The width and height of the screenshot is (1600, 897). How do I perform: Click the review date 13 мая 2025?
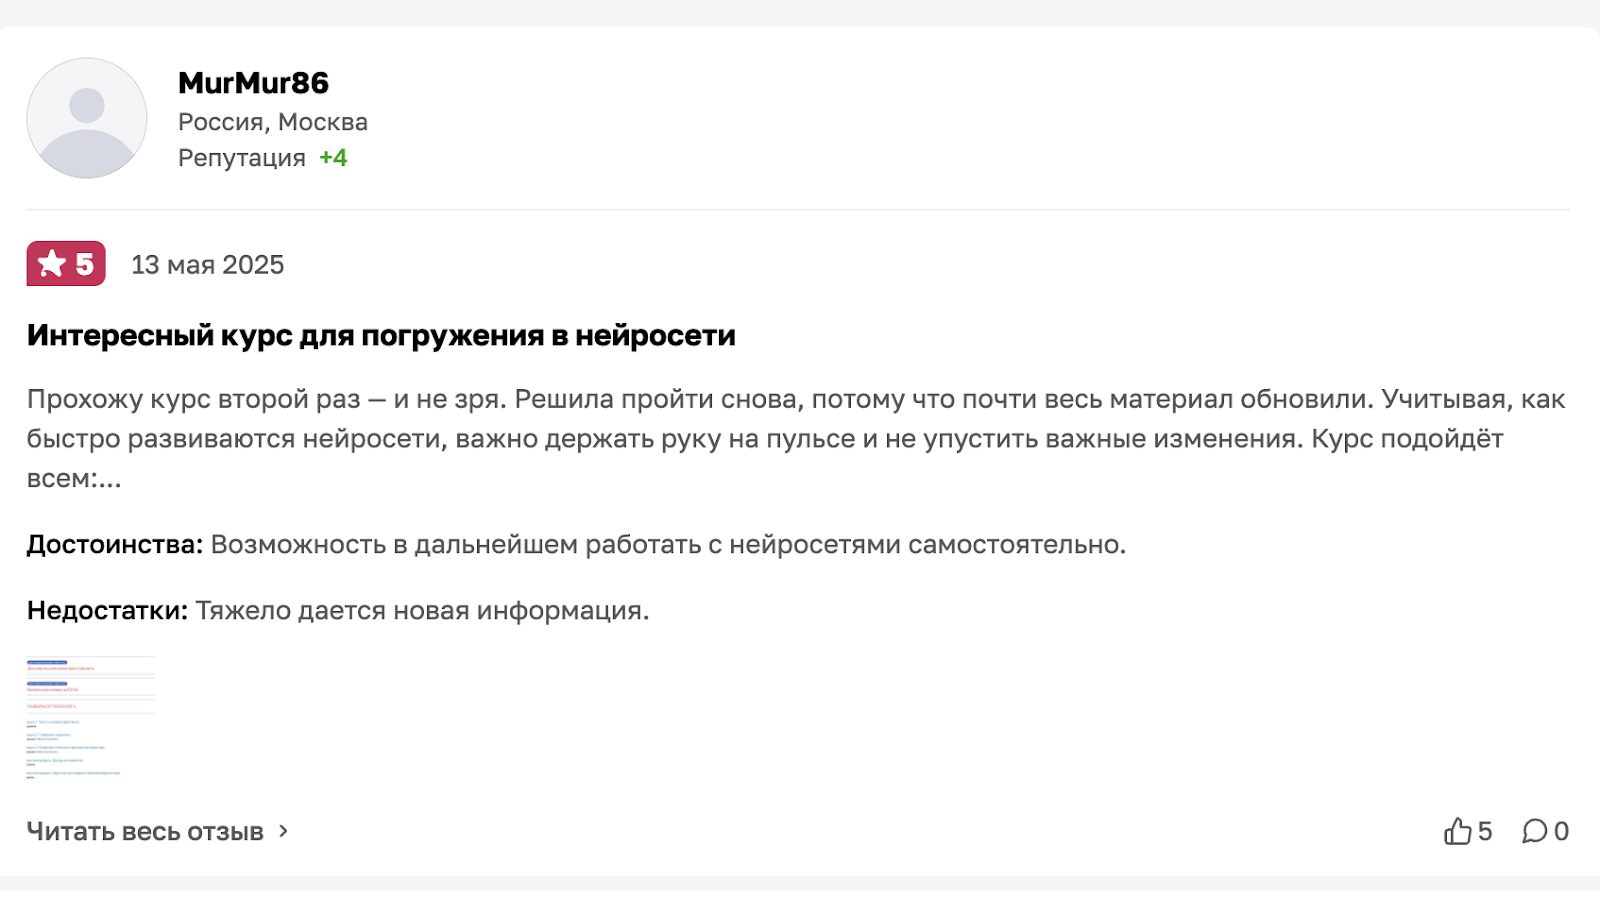pos(207,265)
